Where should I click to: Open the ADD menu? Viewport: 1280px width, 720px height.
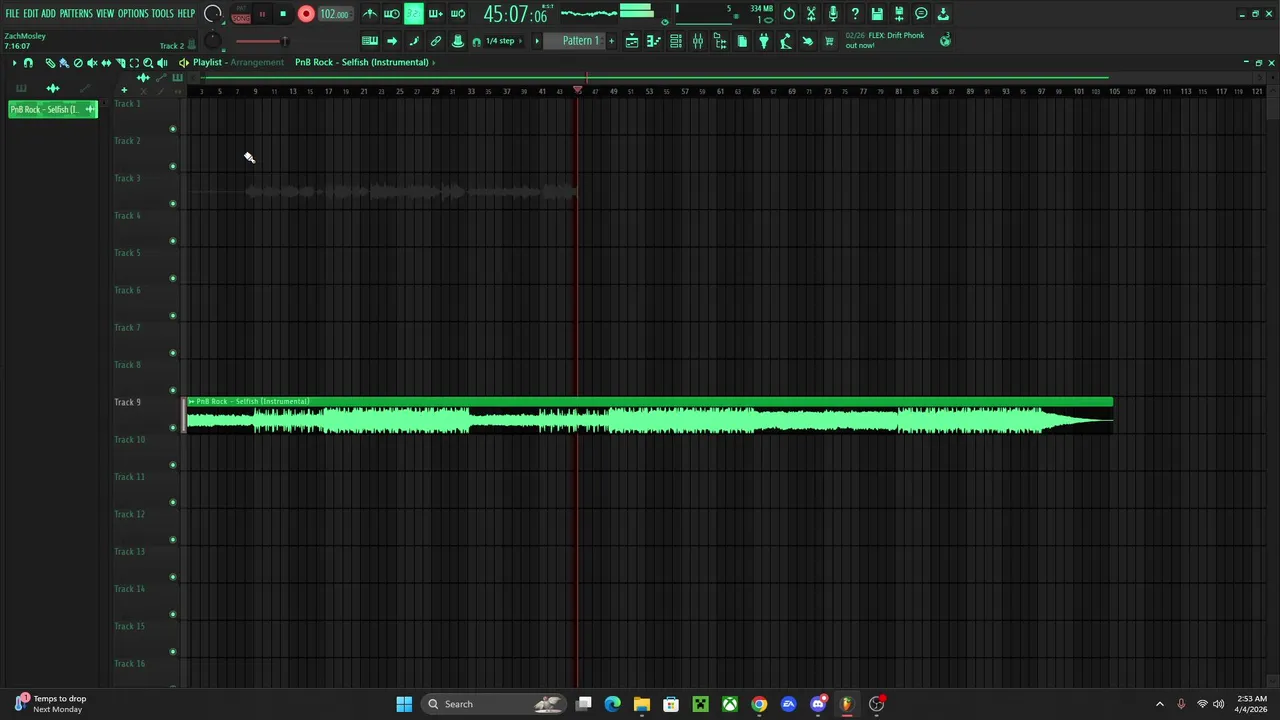point(48,14)
